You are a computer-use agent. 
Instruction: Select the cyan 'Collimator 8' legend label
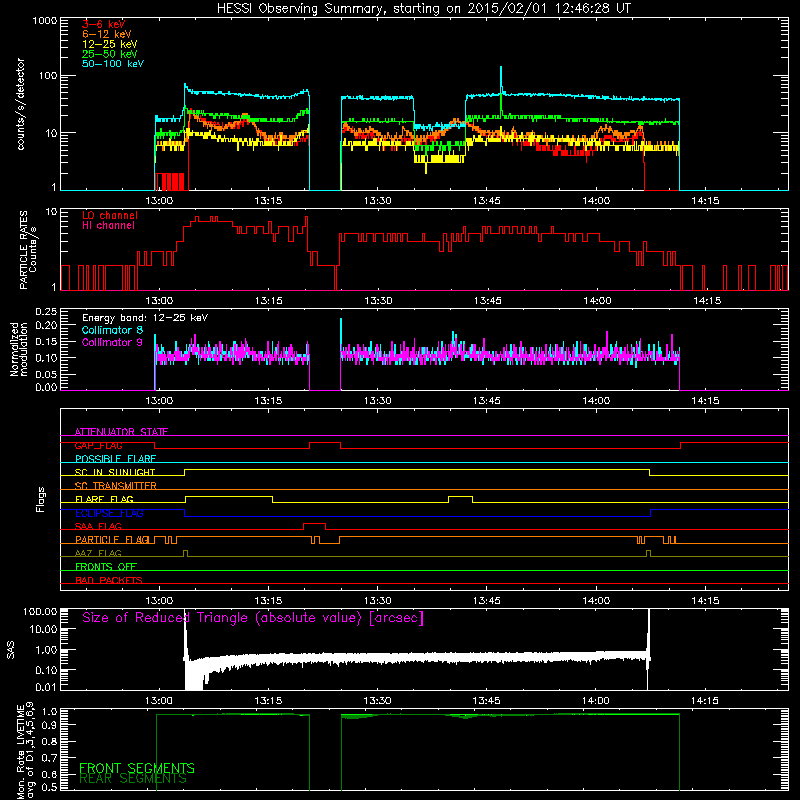point(112,330)
